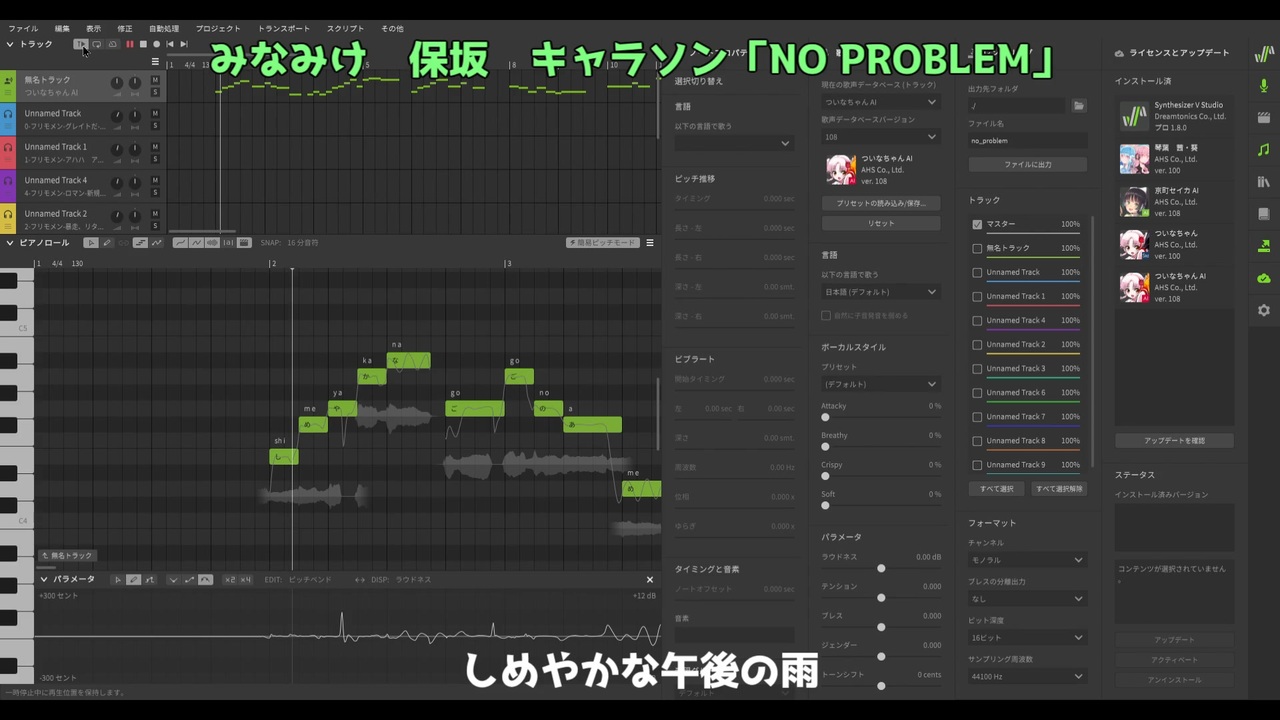Click the x2 zoom button in parameter panel
The height and width of the screenshot is (720, 1280).
[230, 580]
